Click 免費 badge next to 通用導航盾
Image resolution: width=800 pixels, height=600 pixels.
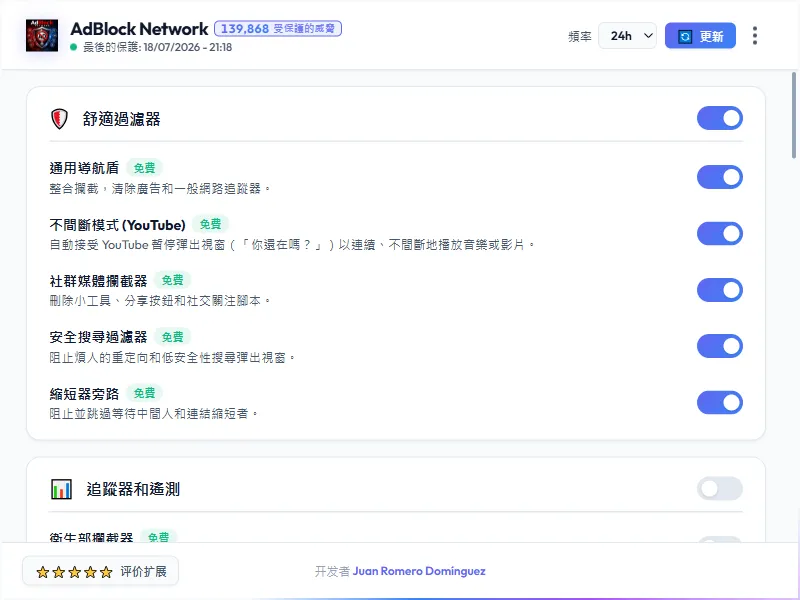144,167
